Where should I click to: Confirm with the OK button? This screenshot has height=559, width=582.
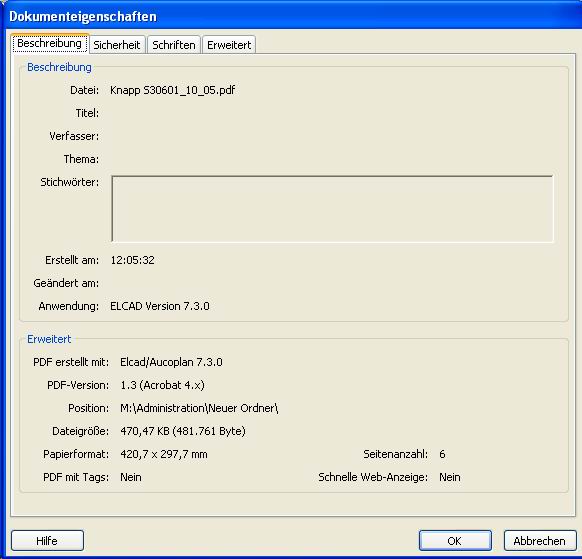455,540
